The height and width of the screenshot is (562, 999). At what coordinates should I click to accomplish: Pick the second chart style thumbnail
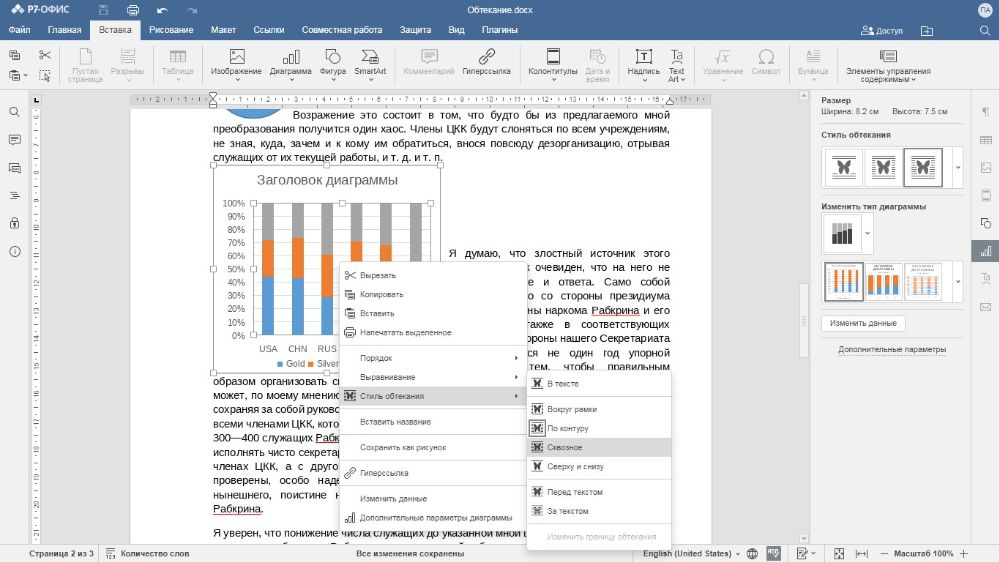[882, 282]
